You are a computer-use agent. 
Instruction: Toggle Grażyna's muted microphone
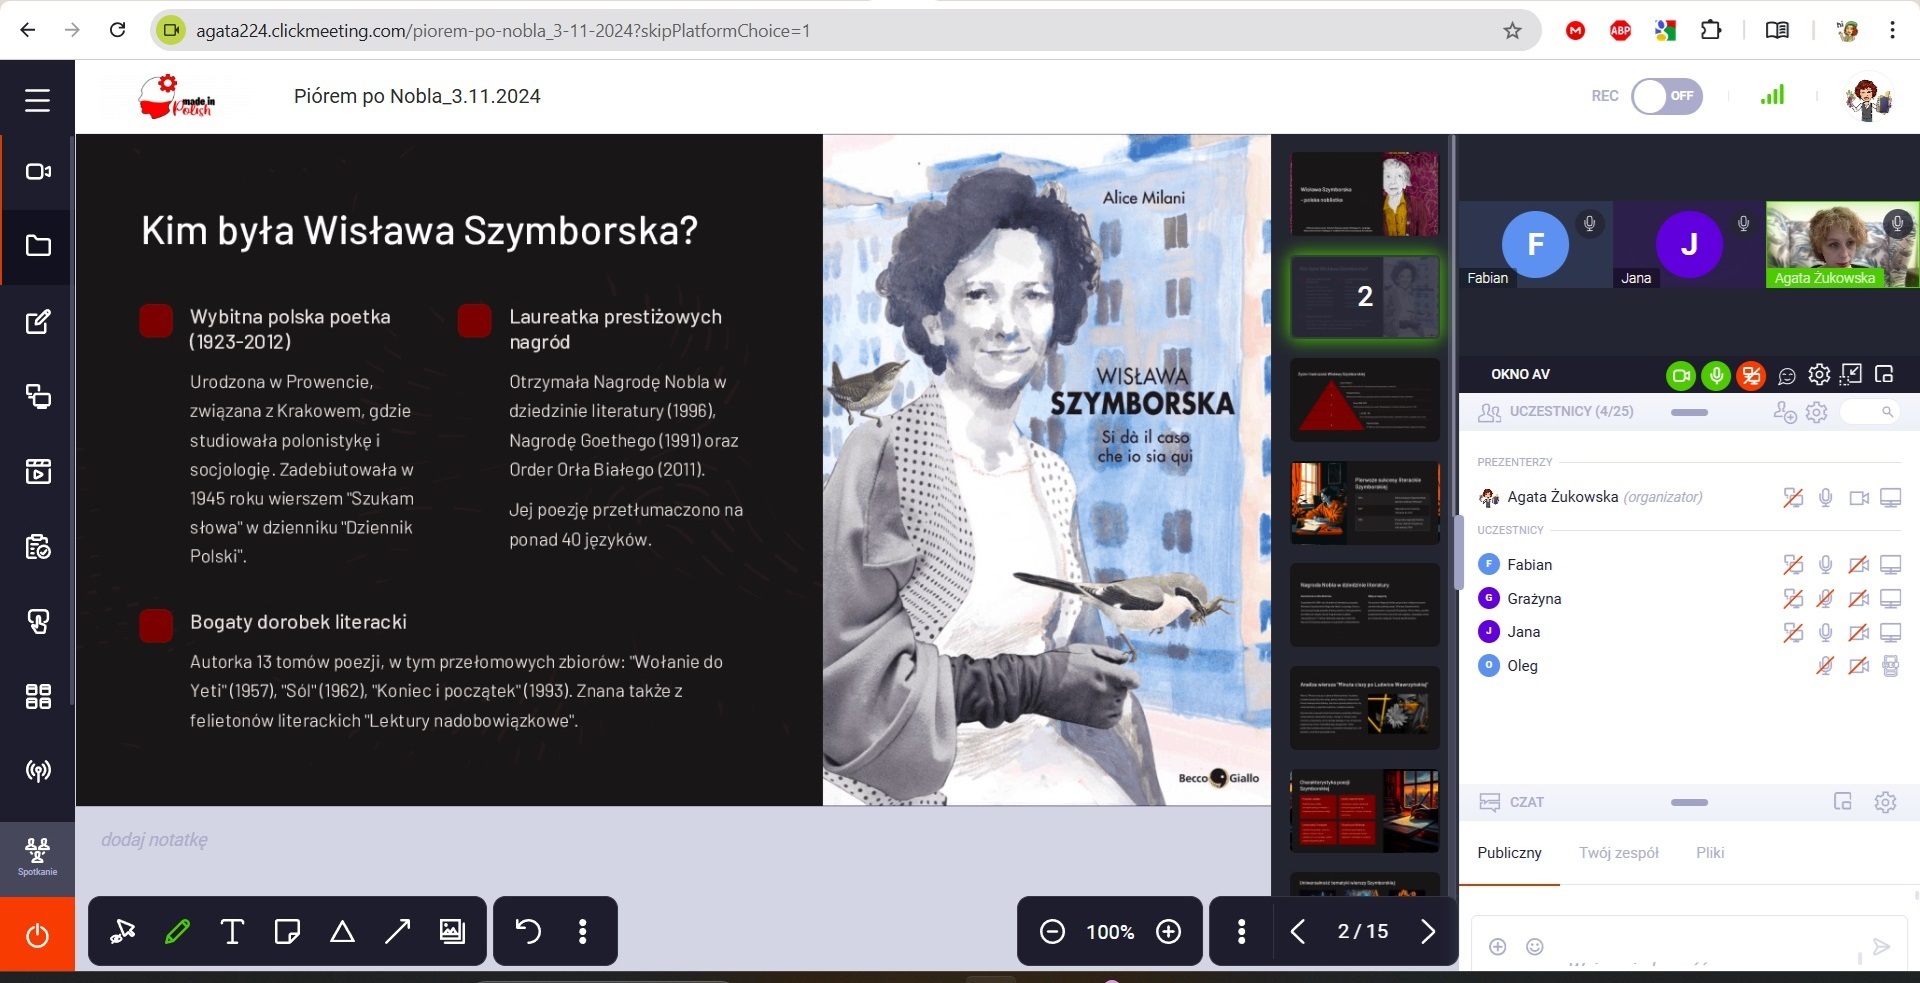click(x=1825, y=599)
